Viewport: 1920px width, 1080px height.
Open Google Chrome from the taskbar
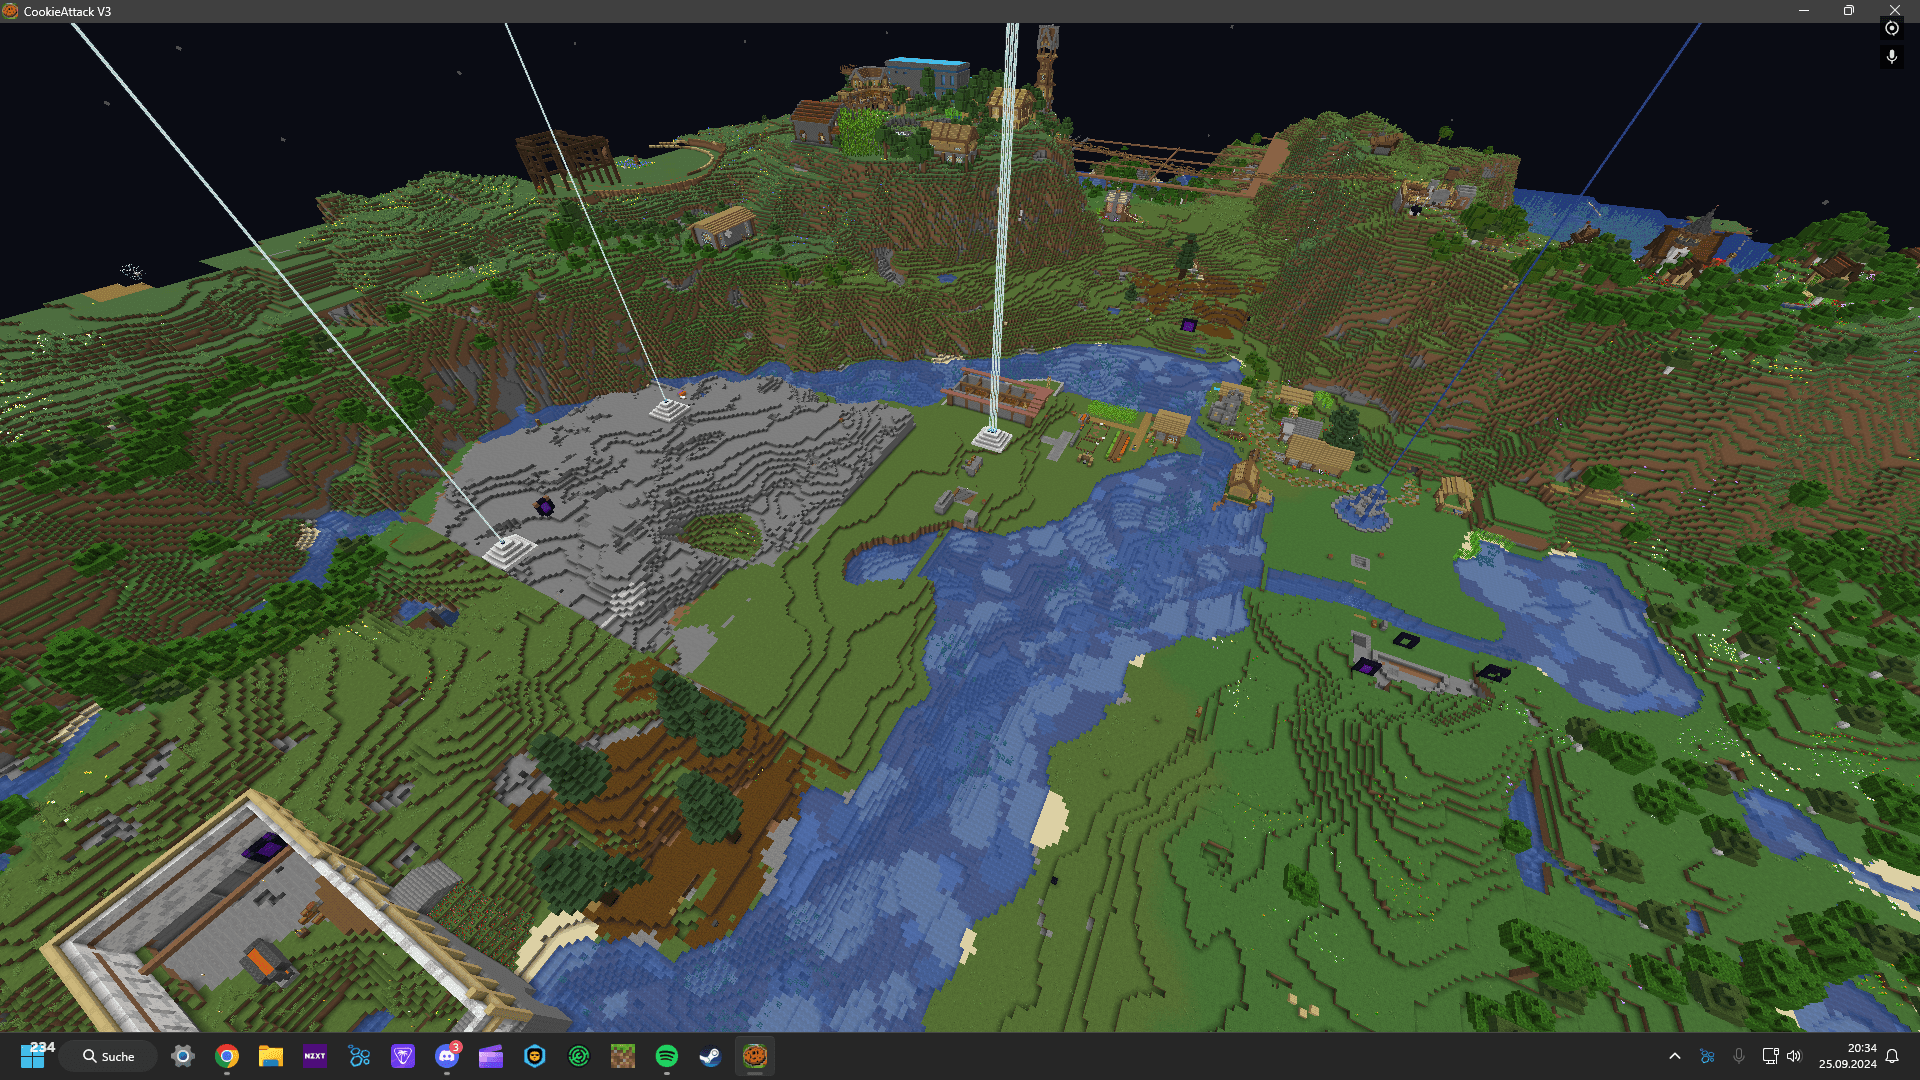tap(227, 1056)
